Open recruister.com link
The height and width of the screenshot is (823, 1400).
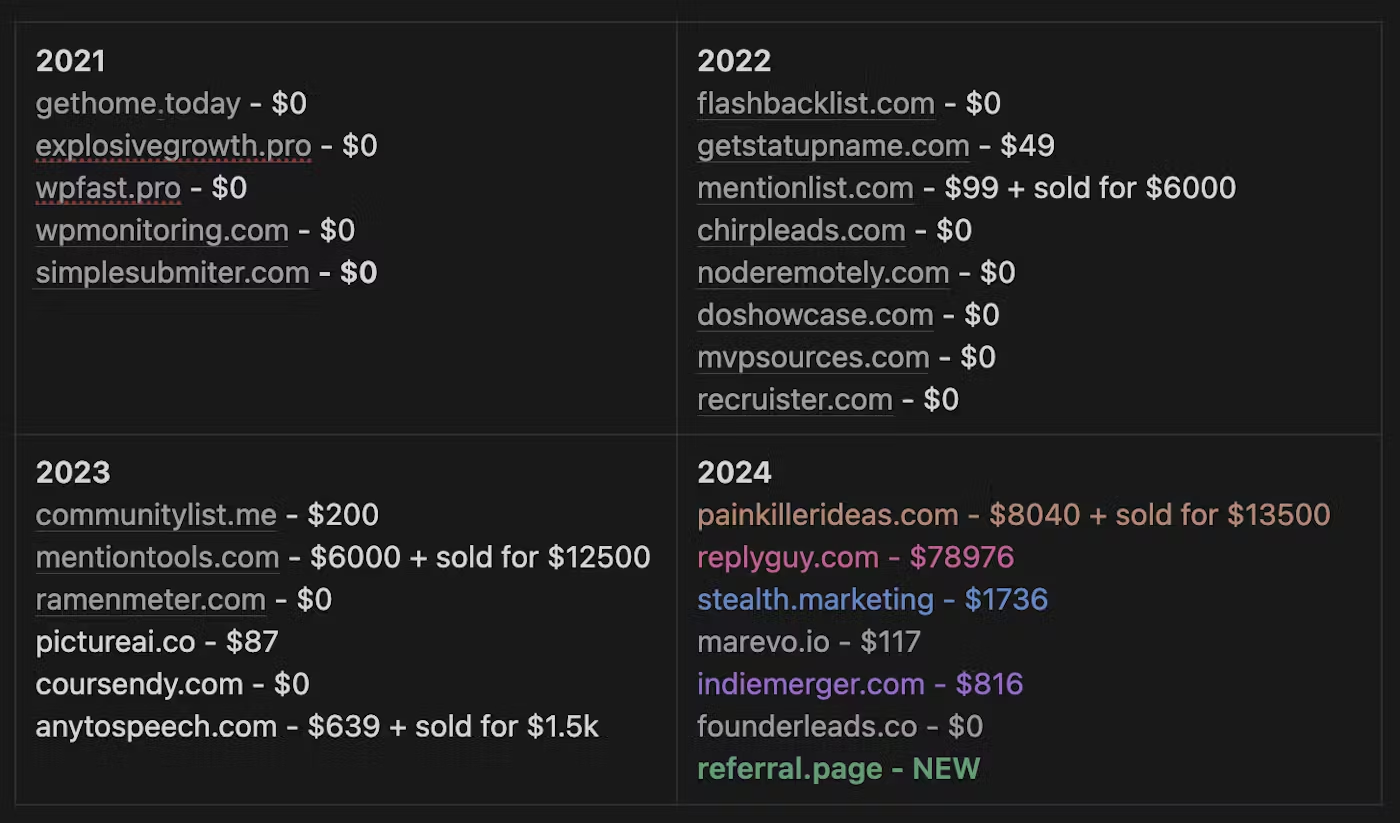click(795, 400)
